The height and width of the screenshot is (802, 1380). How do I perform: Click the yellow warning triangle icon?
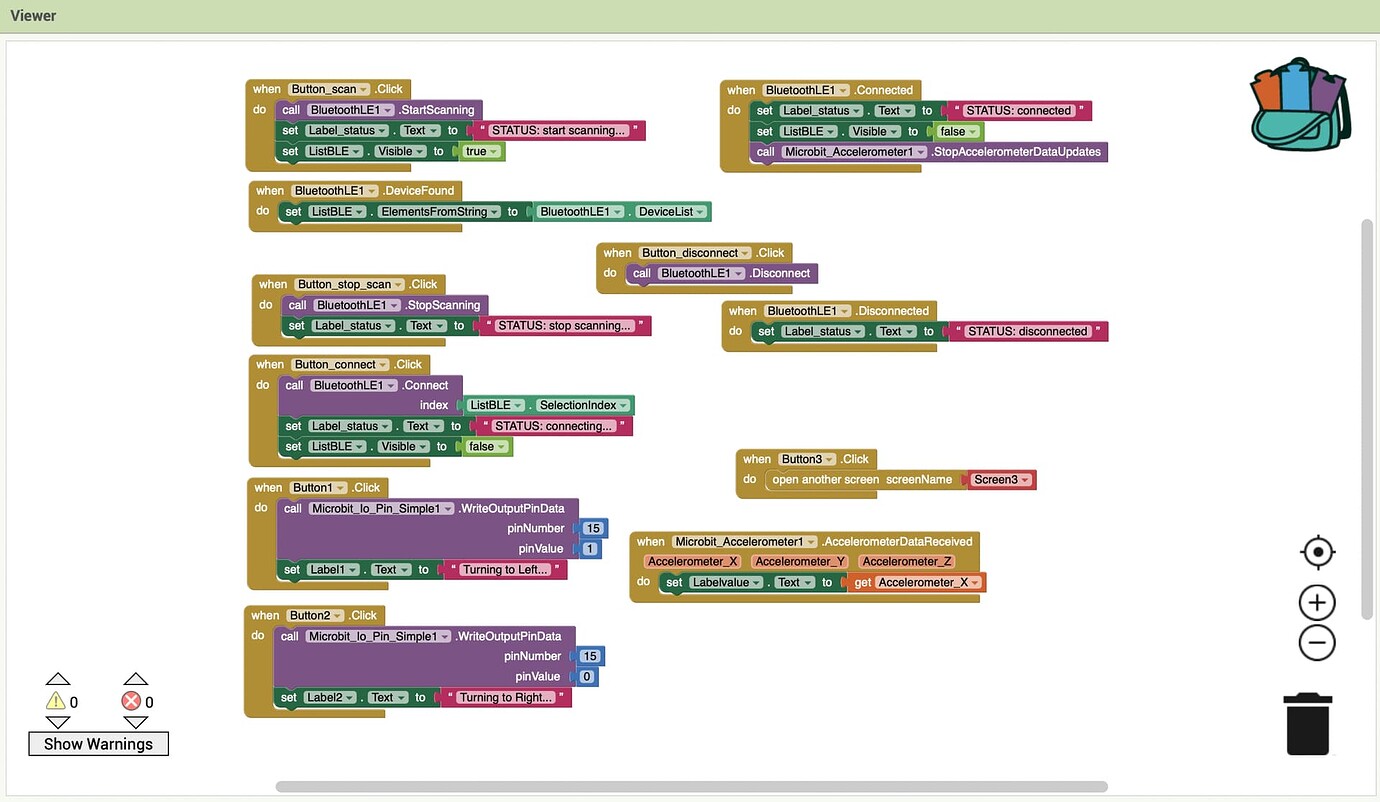56,701
